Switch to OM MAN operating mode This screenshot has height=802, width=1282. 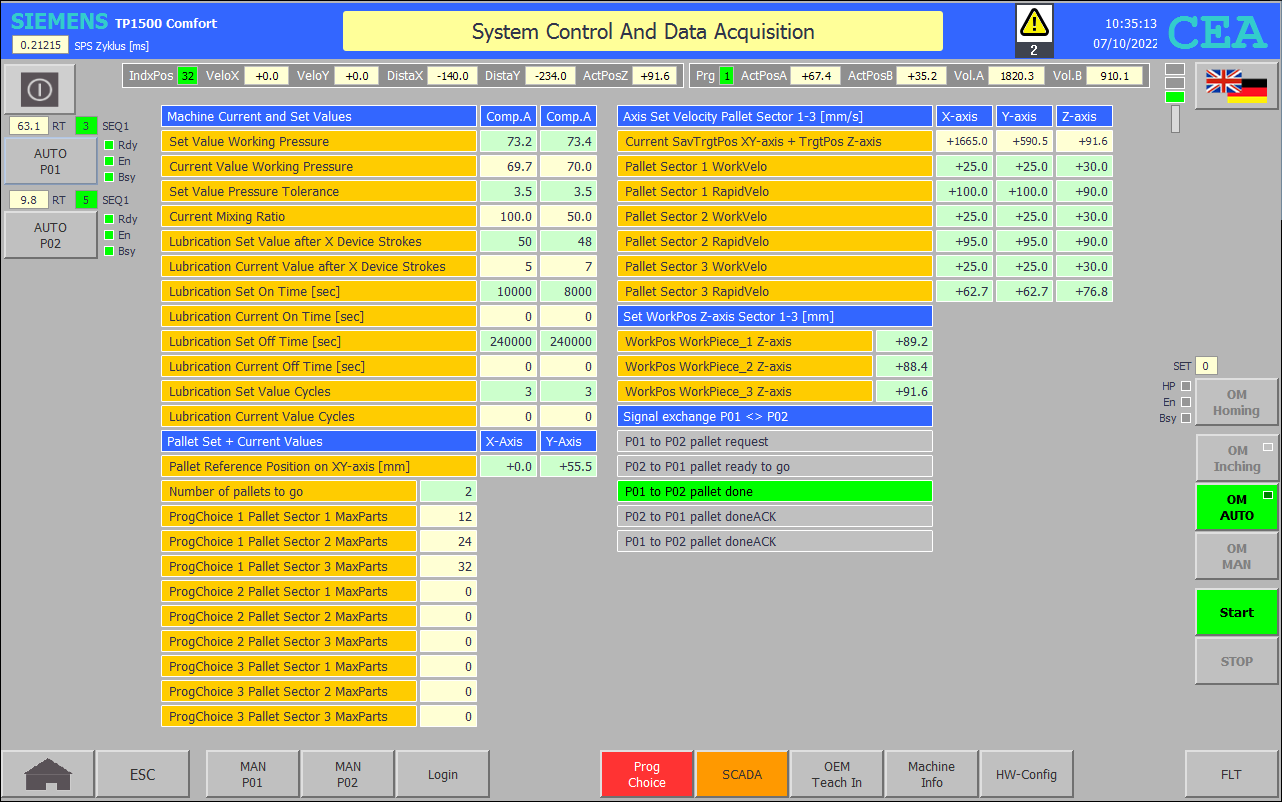[1236, 556]
